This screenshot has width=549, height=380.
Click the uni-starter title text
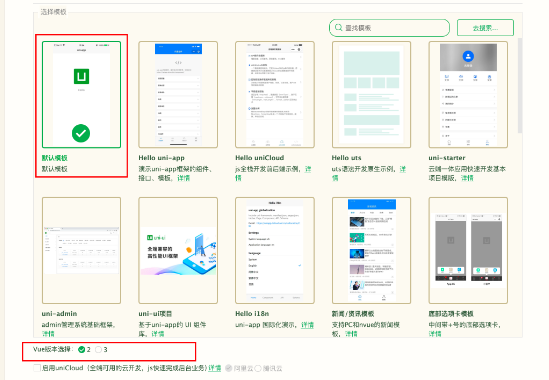[x=447, y=158]
